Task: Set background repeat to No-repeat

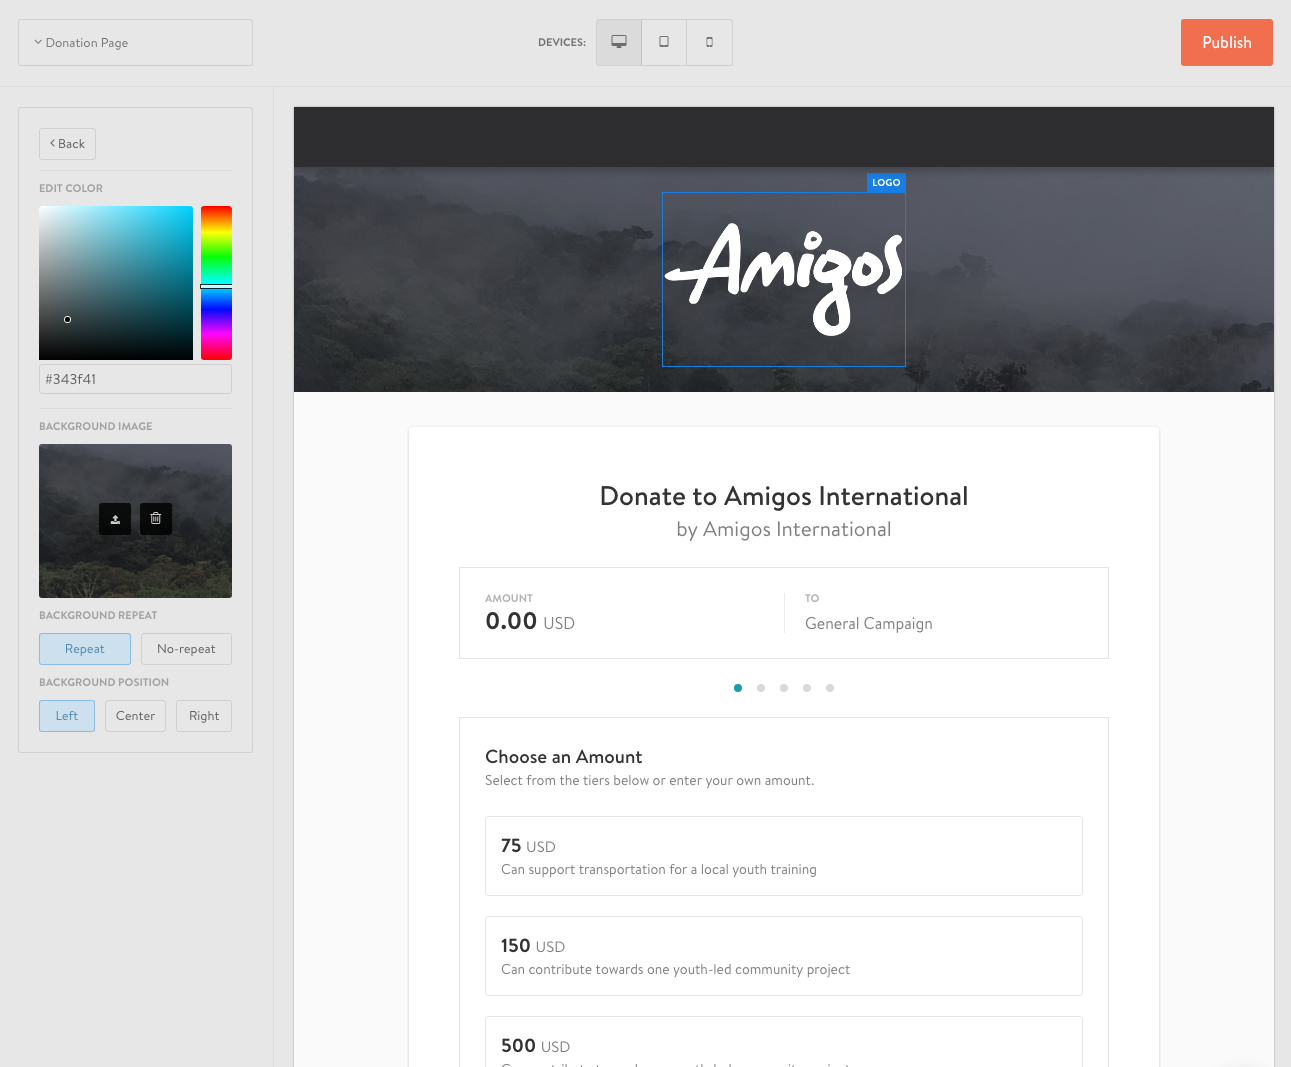Action: 186,649
